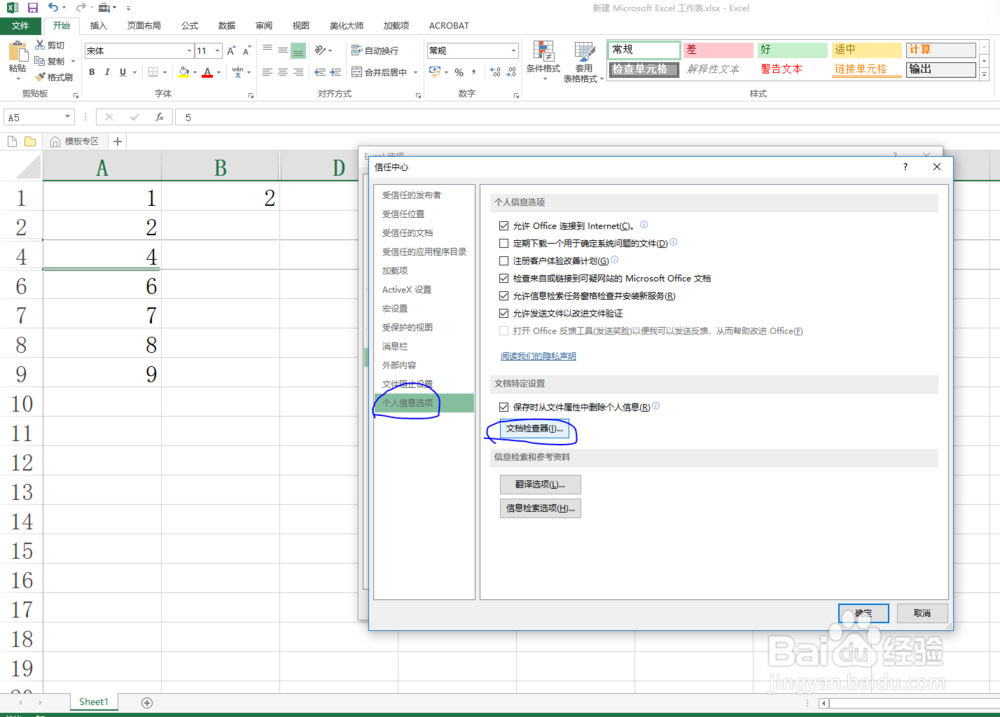Click the Save icon in quick access toolbar

pyautogui.click(x=33, y=8)
